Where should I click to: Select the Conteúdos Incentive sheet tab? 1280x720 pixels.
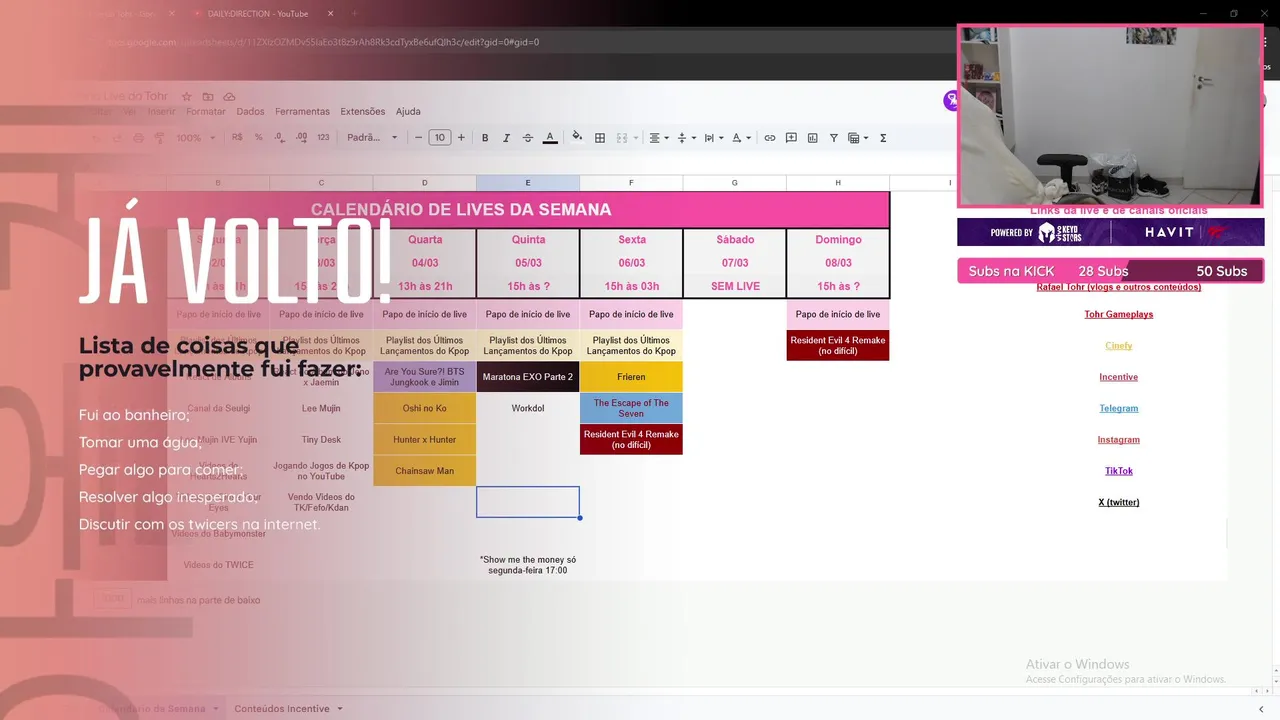[x=282, y=709]
